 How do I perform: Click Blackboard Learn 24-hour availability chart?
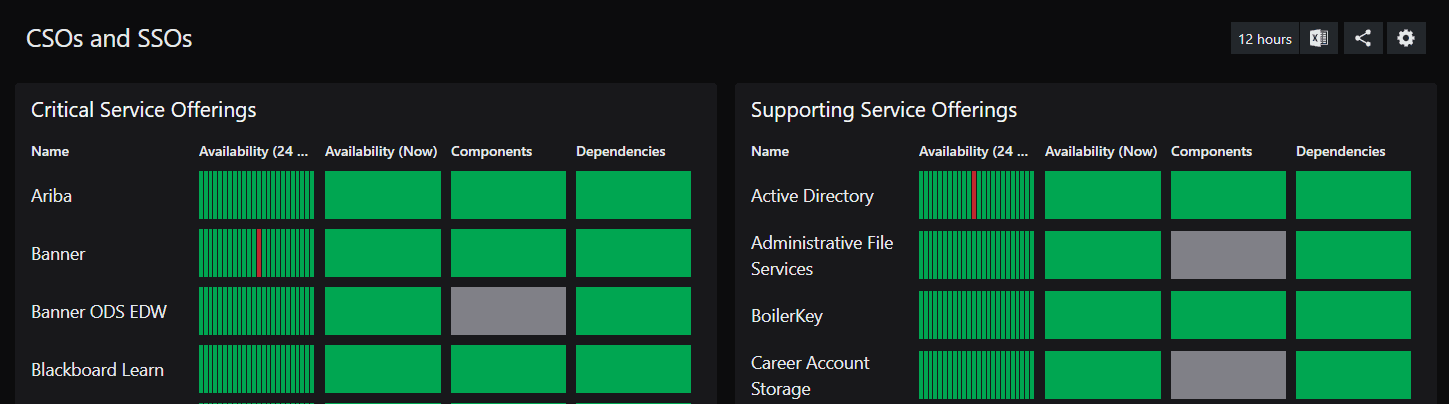(x=256, y=369)
